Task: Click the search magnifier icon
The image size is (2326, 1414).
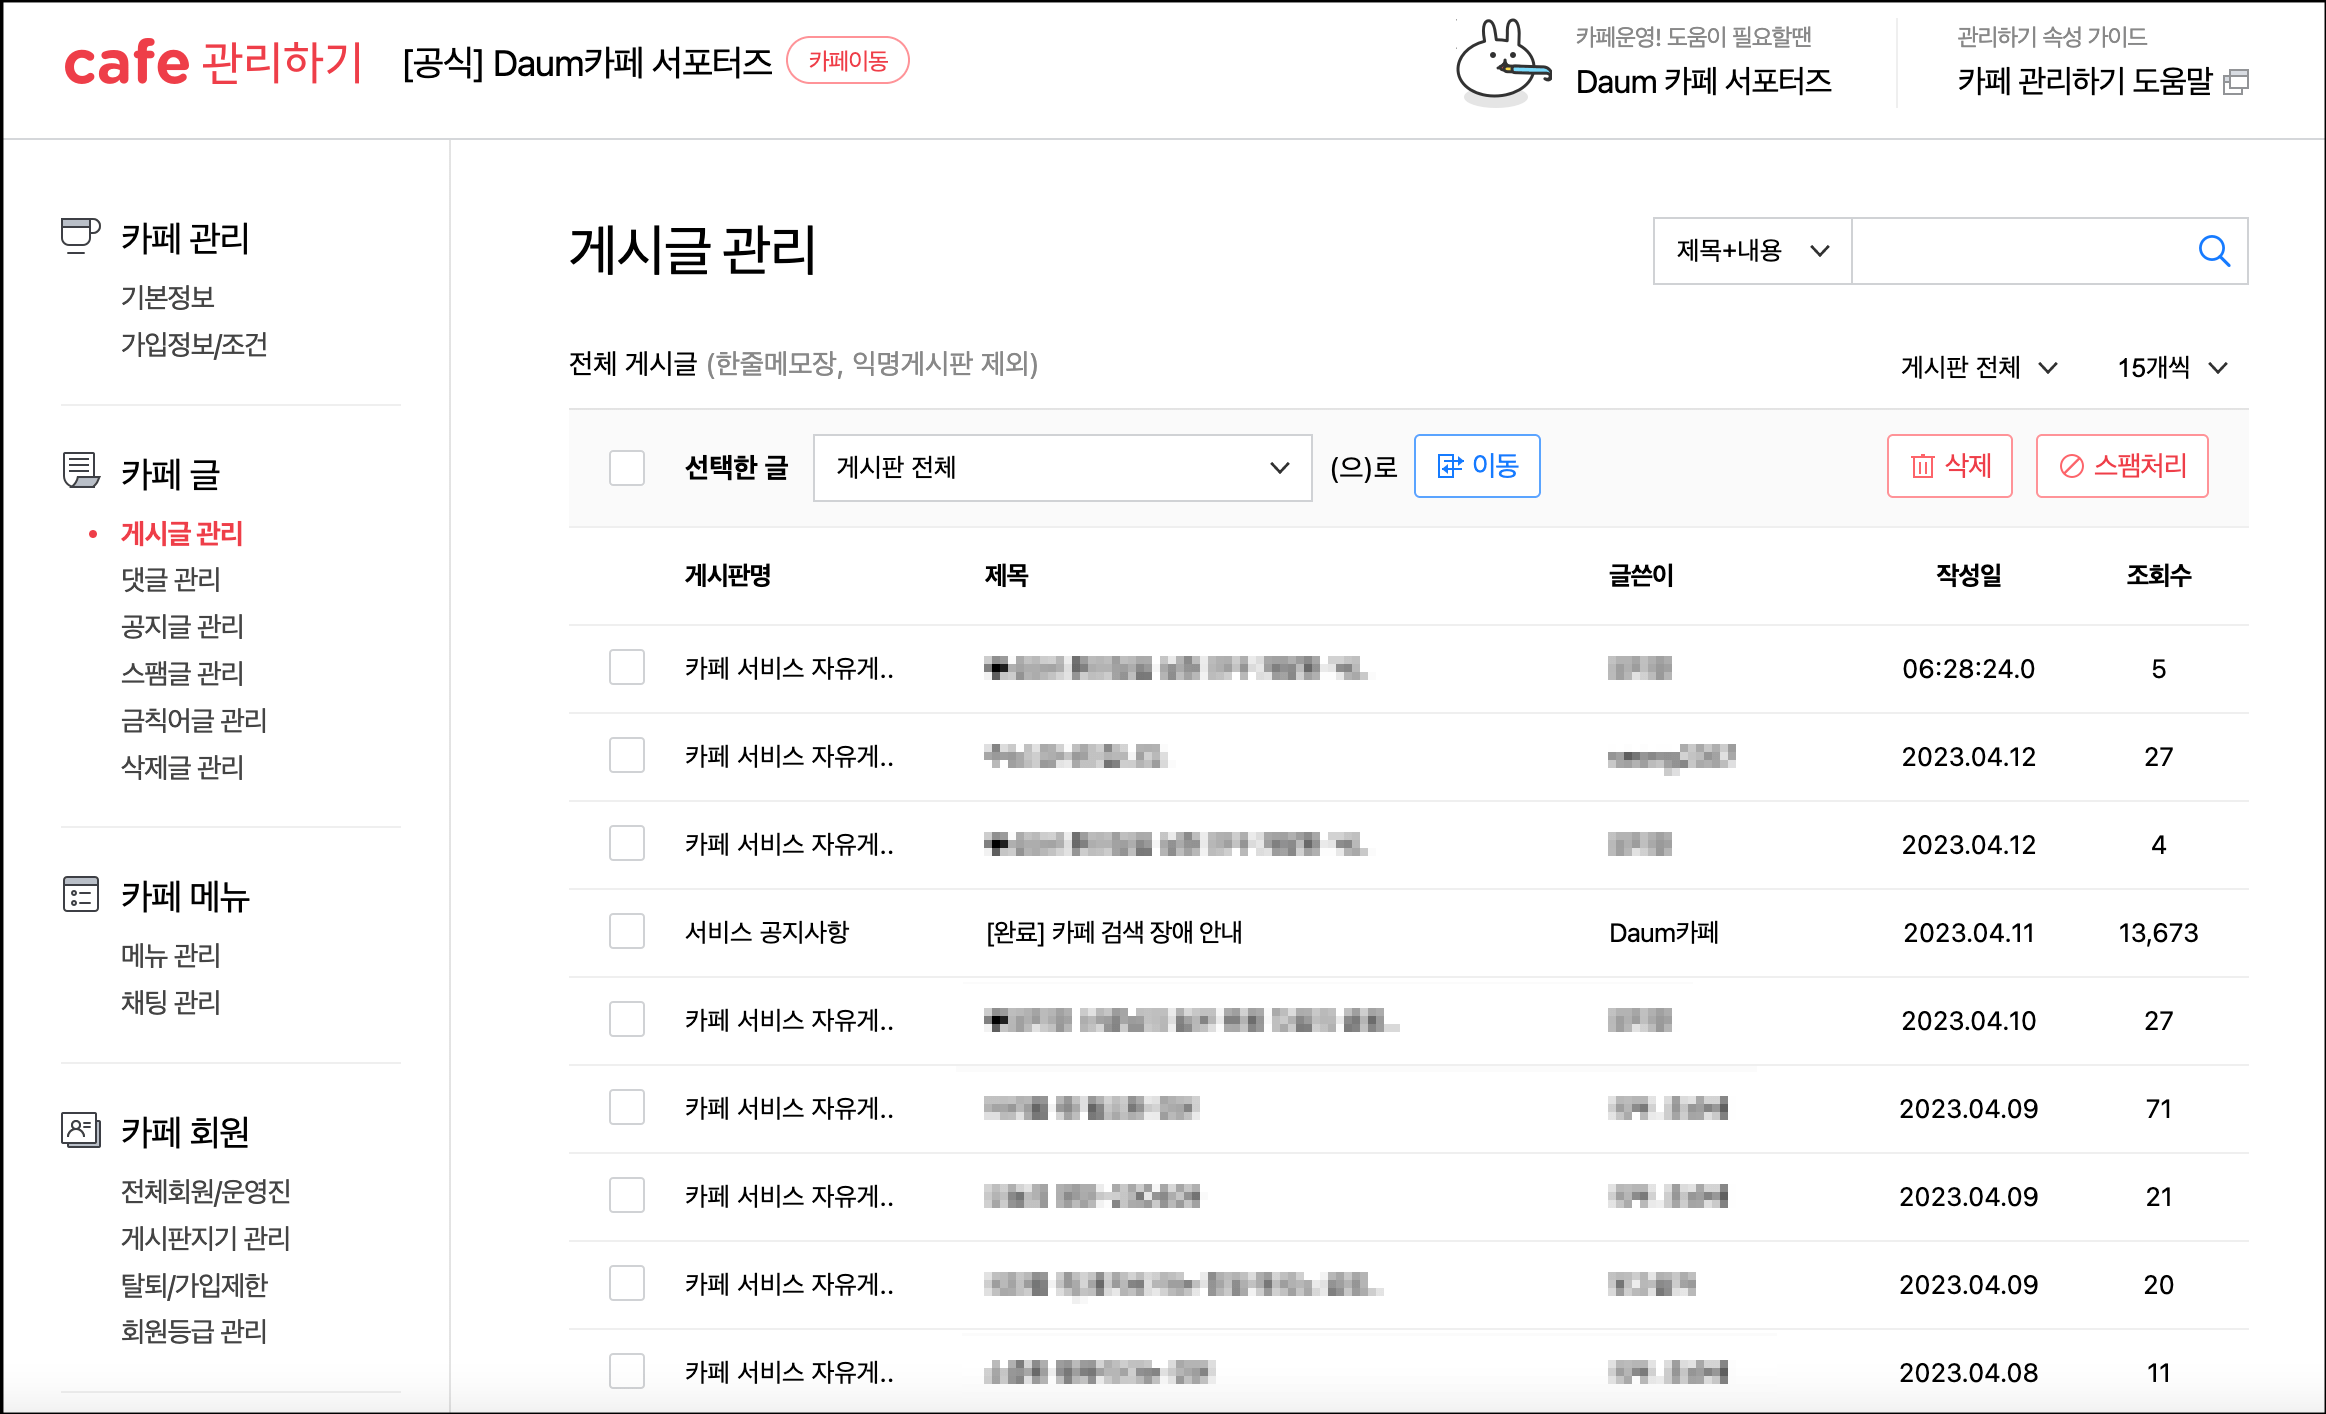Action: 2214,251
